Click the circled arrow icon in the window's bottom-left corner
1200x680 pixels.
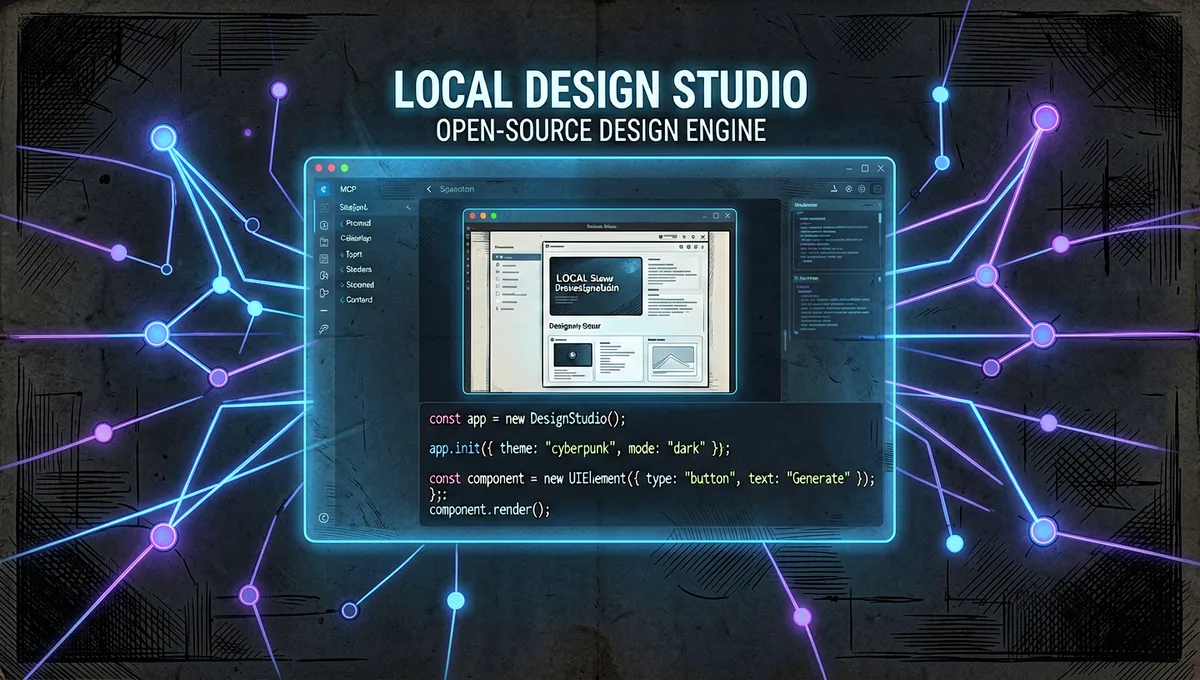(324, 517)
